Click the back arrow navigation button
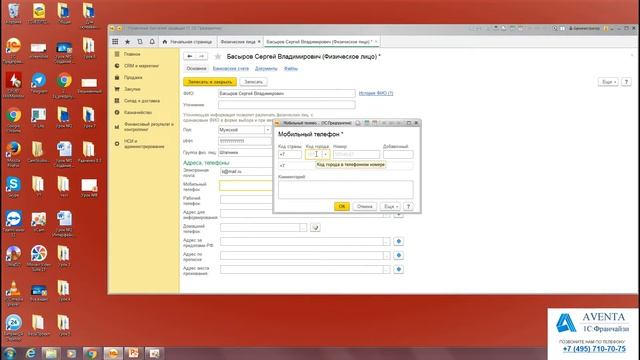The height and width of the screenshot is (360, 640). 190,56
